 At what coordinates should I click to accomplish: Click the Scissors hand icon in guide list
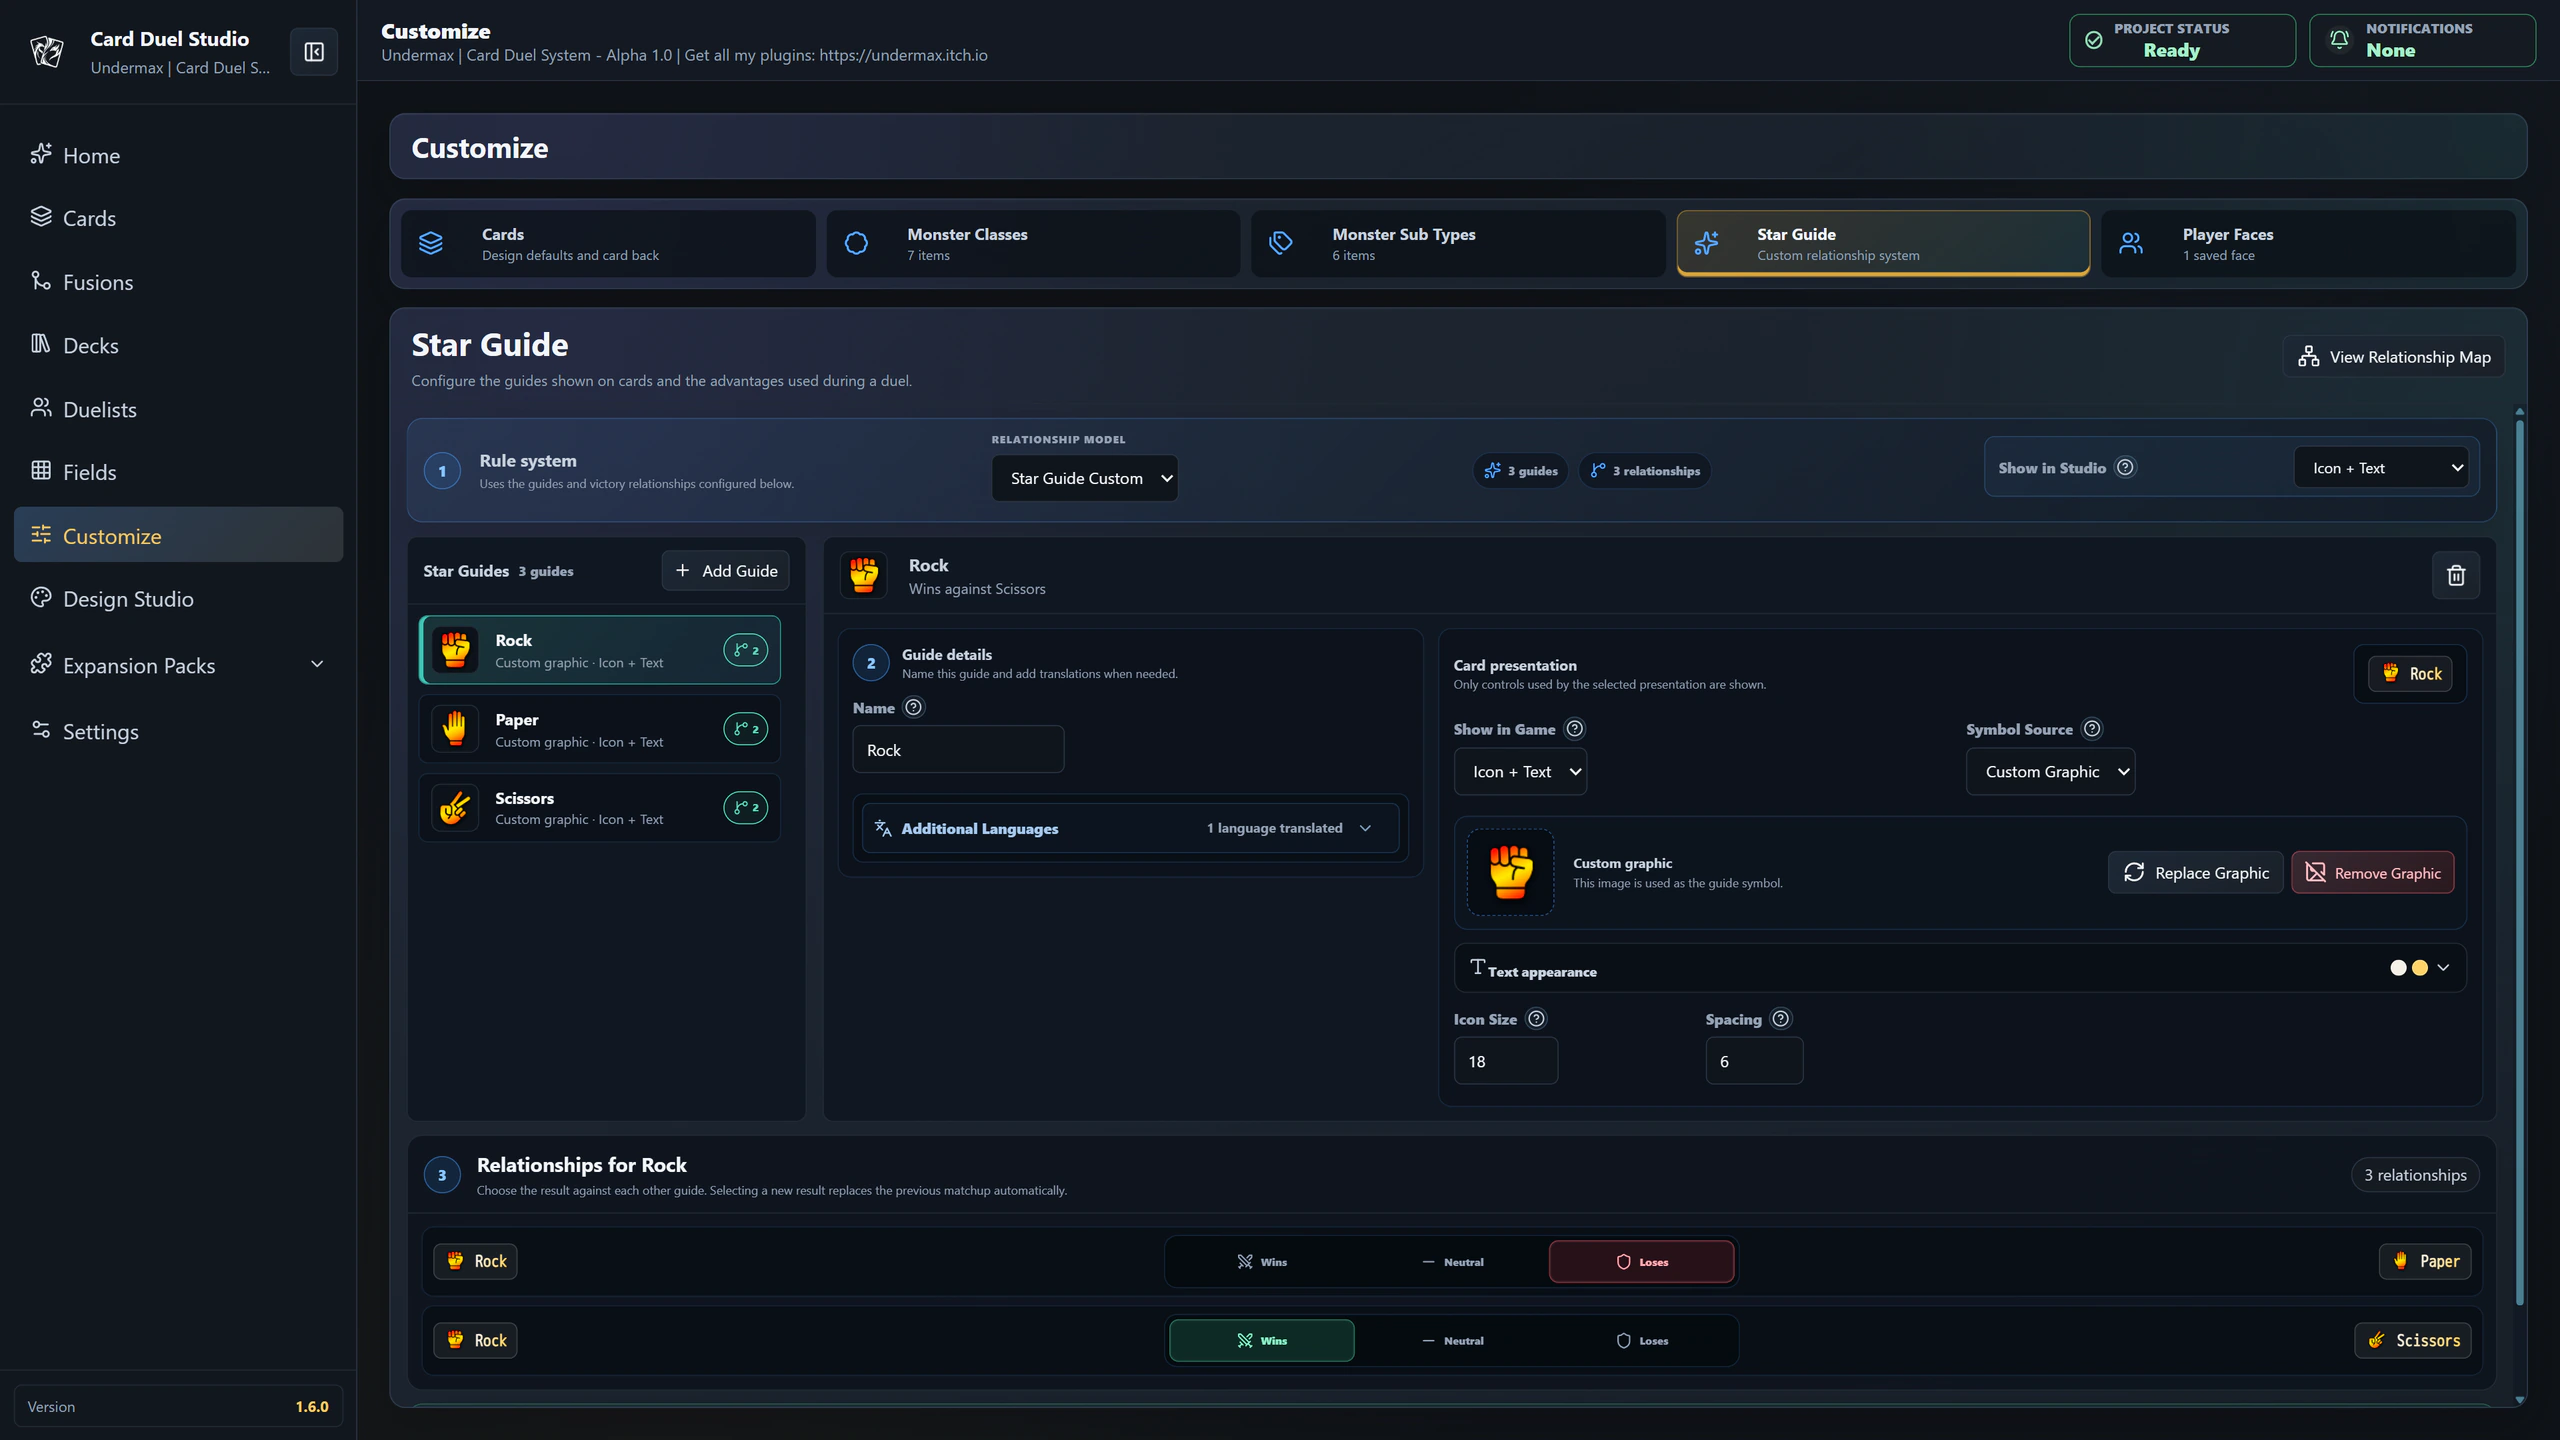pyautogui.click(x=455, y=807)
